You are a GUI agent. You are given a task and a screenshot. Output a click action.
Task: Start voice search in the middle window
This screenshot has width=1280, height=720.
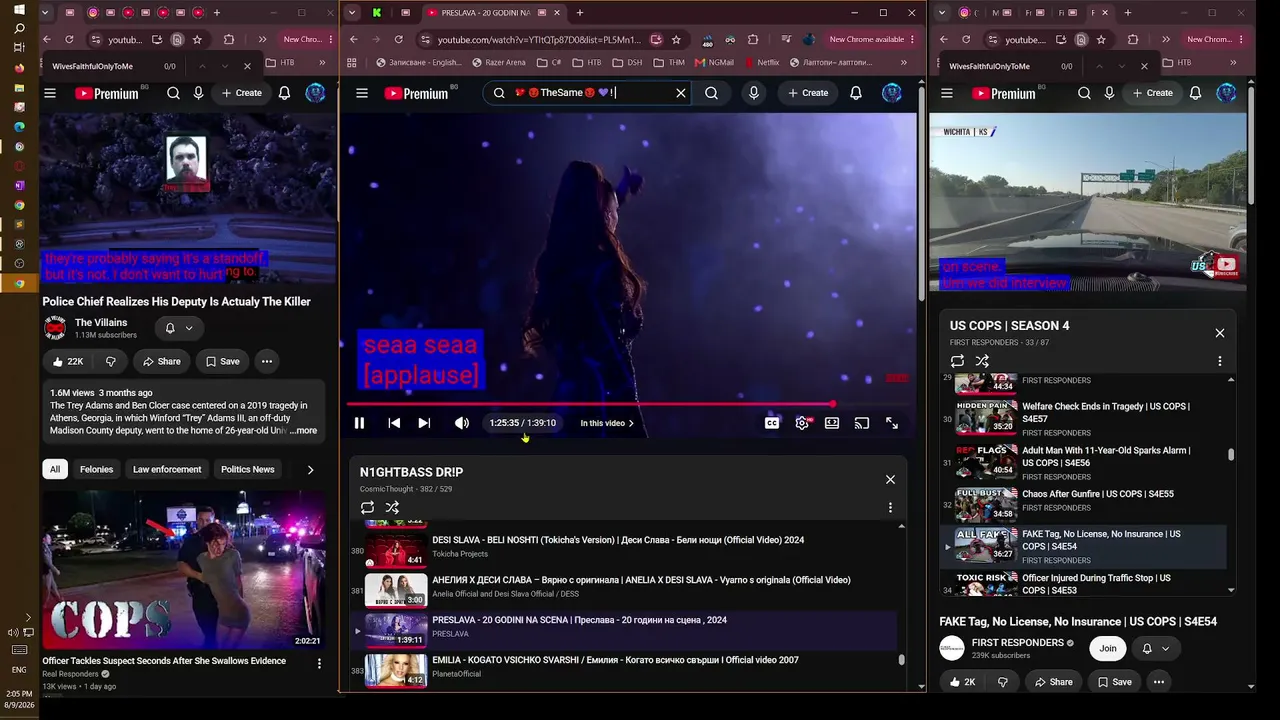tap(754, 93)
